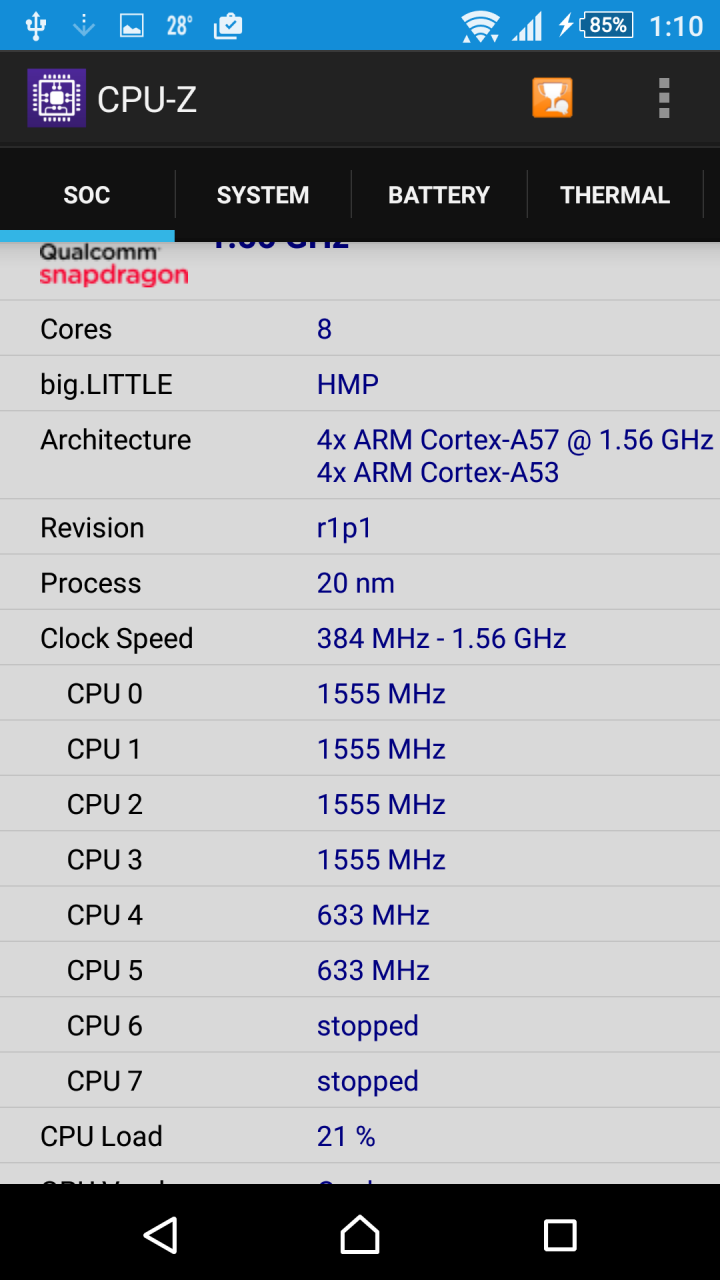Tap the Android home navigation button
This screenshot has height=1280, width=720.
(360, 1235)
